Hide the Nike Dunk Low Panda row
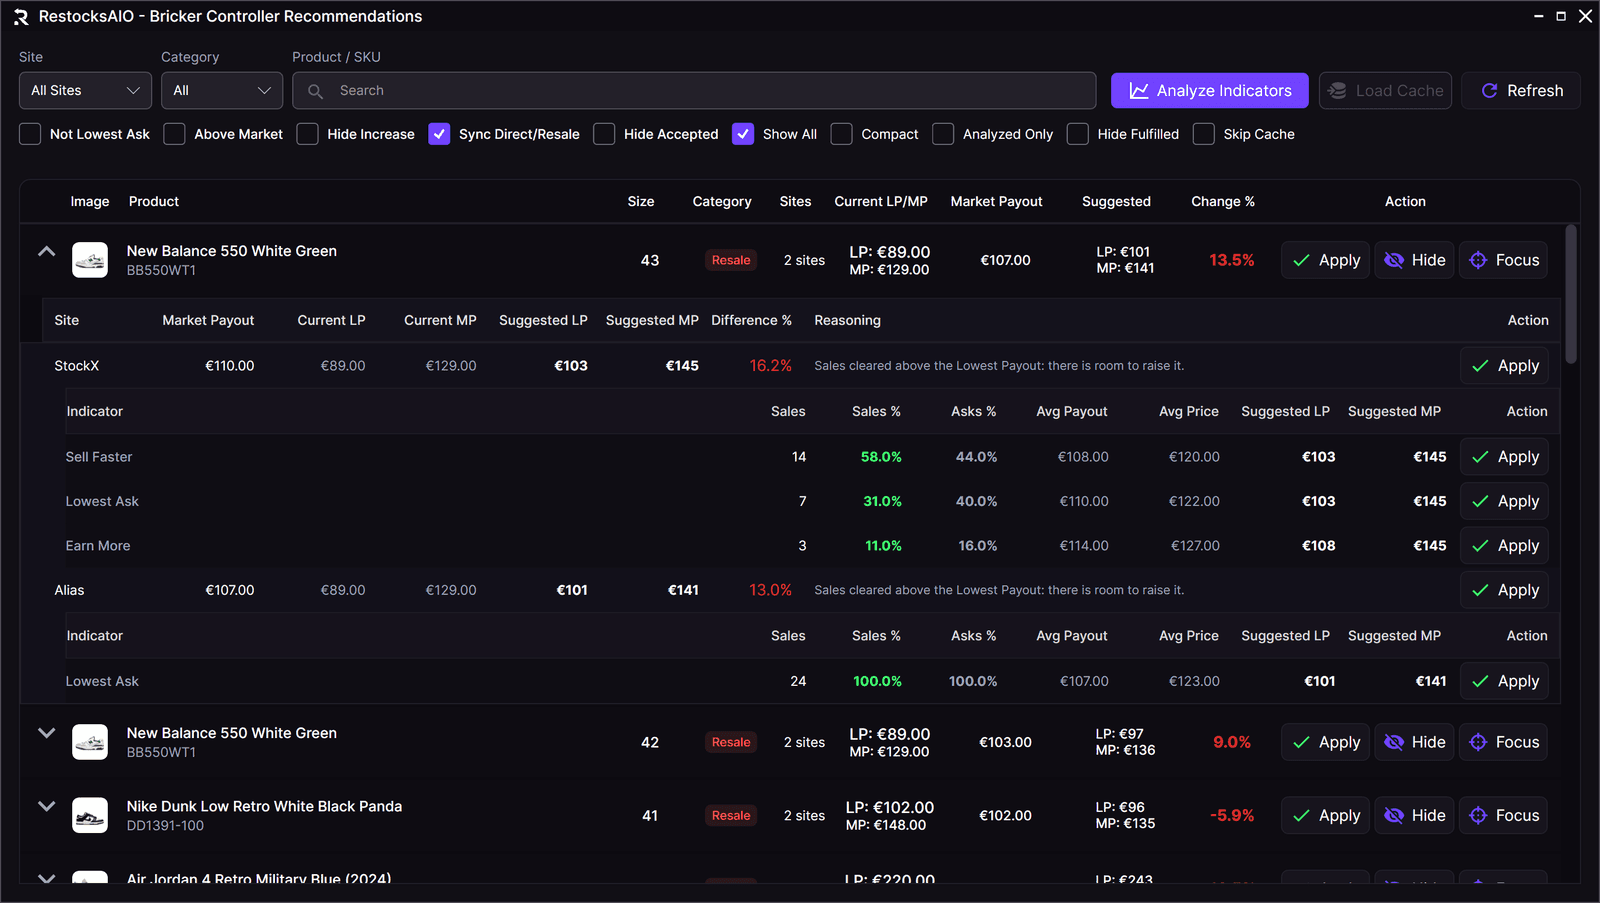Viewport: 1600px width, 903px height. pos(1414,815)
